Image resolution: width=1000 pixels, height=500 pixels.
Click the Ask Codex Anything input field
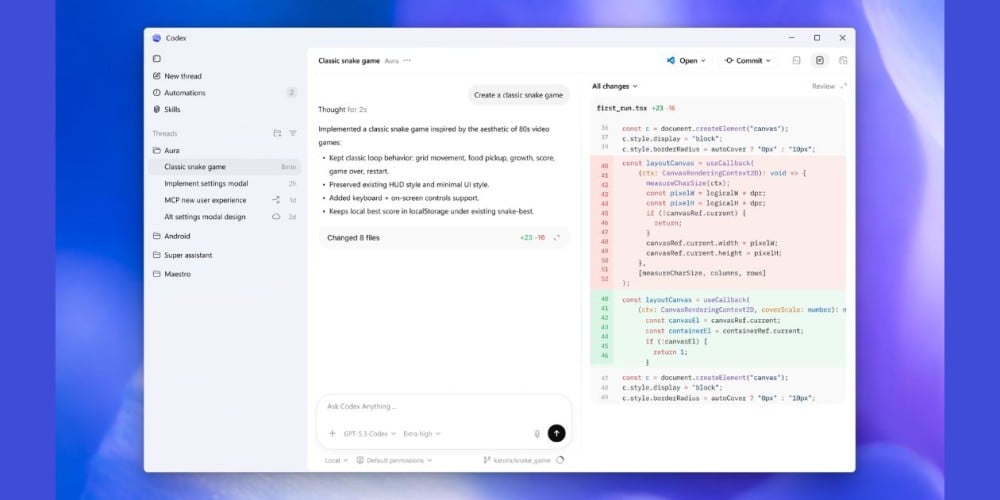click(440, 407)
